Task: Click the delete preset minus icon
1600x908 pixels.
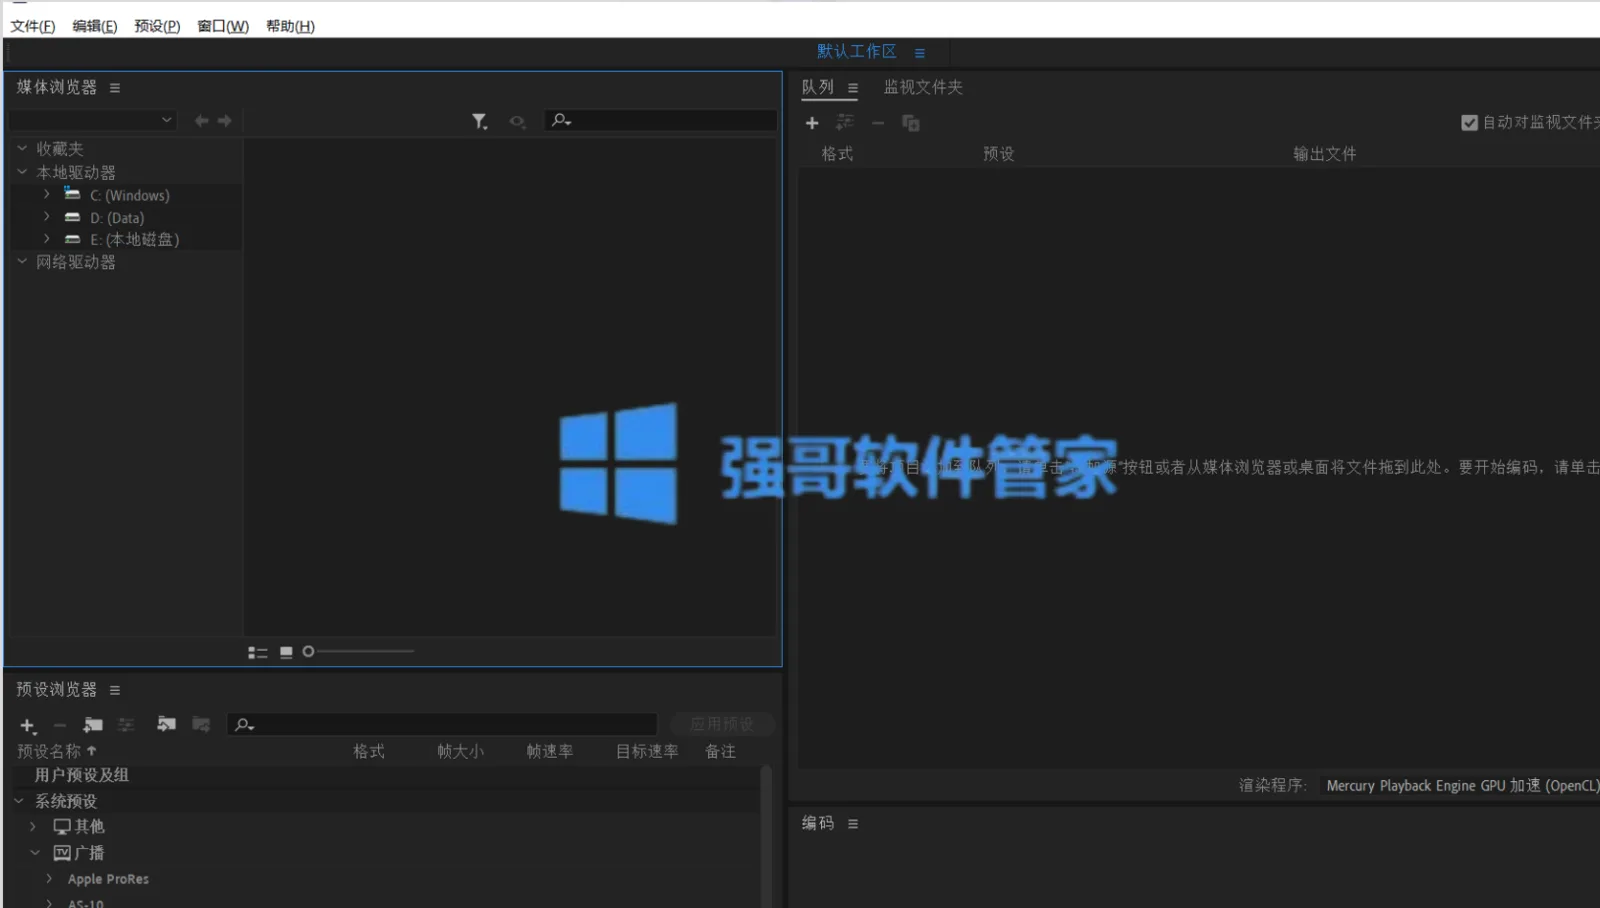Action: [60, 725]
